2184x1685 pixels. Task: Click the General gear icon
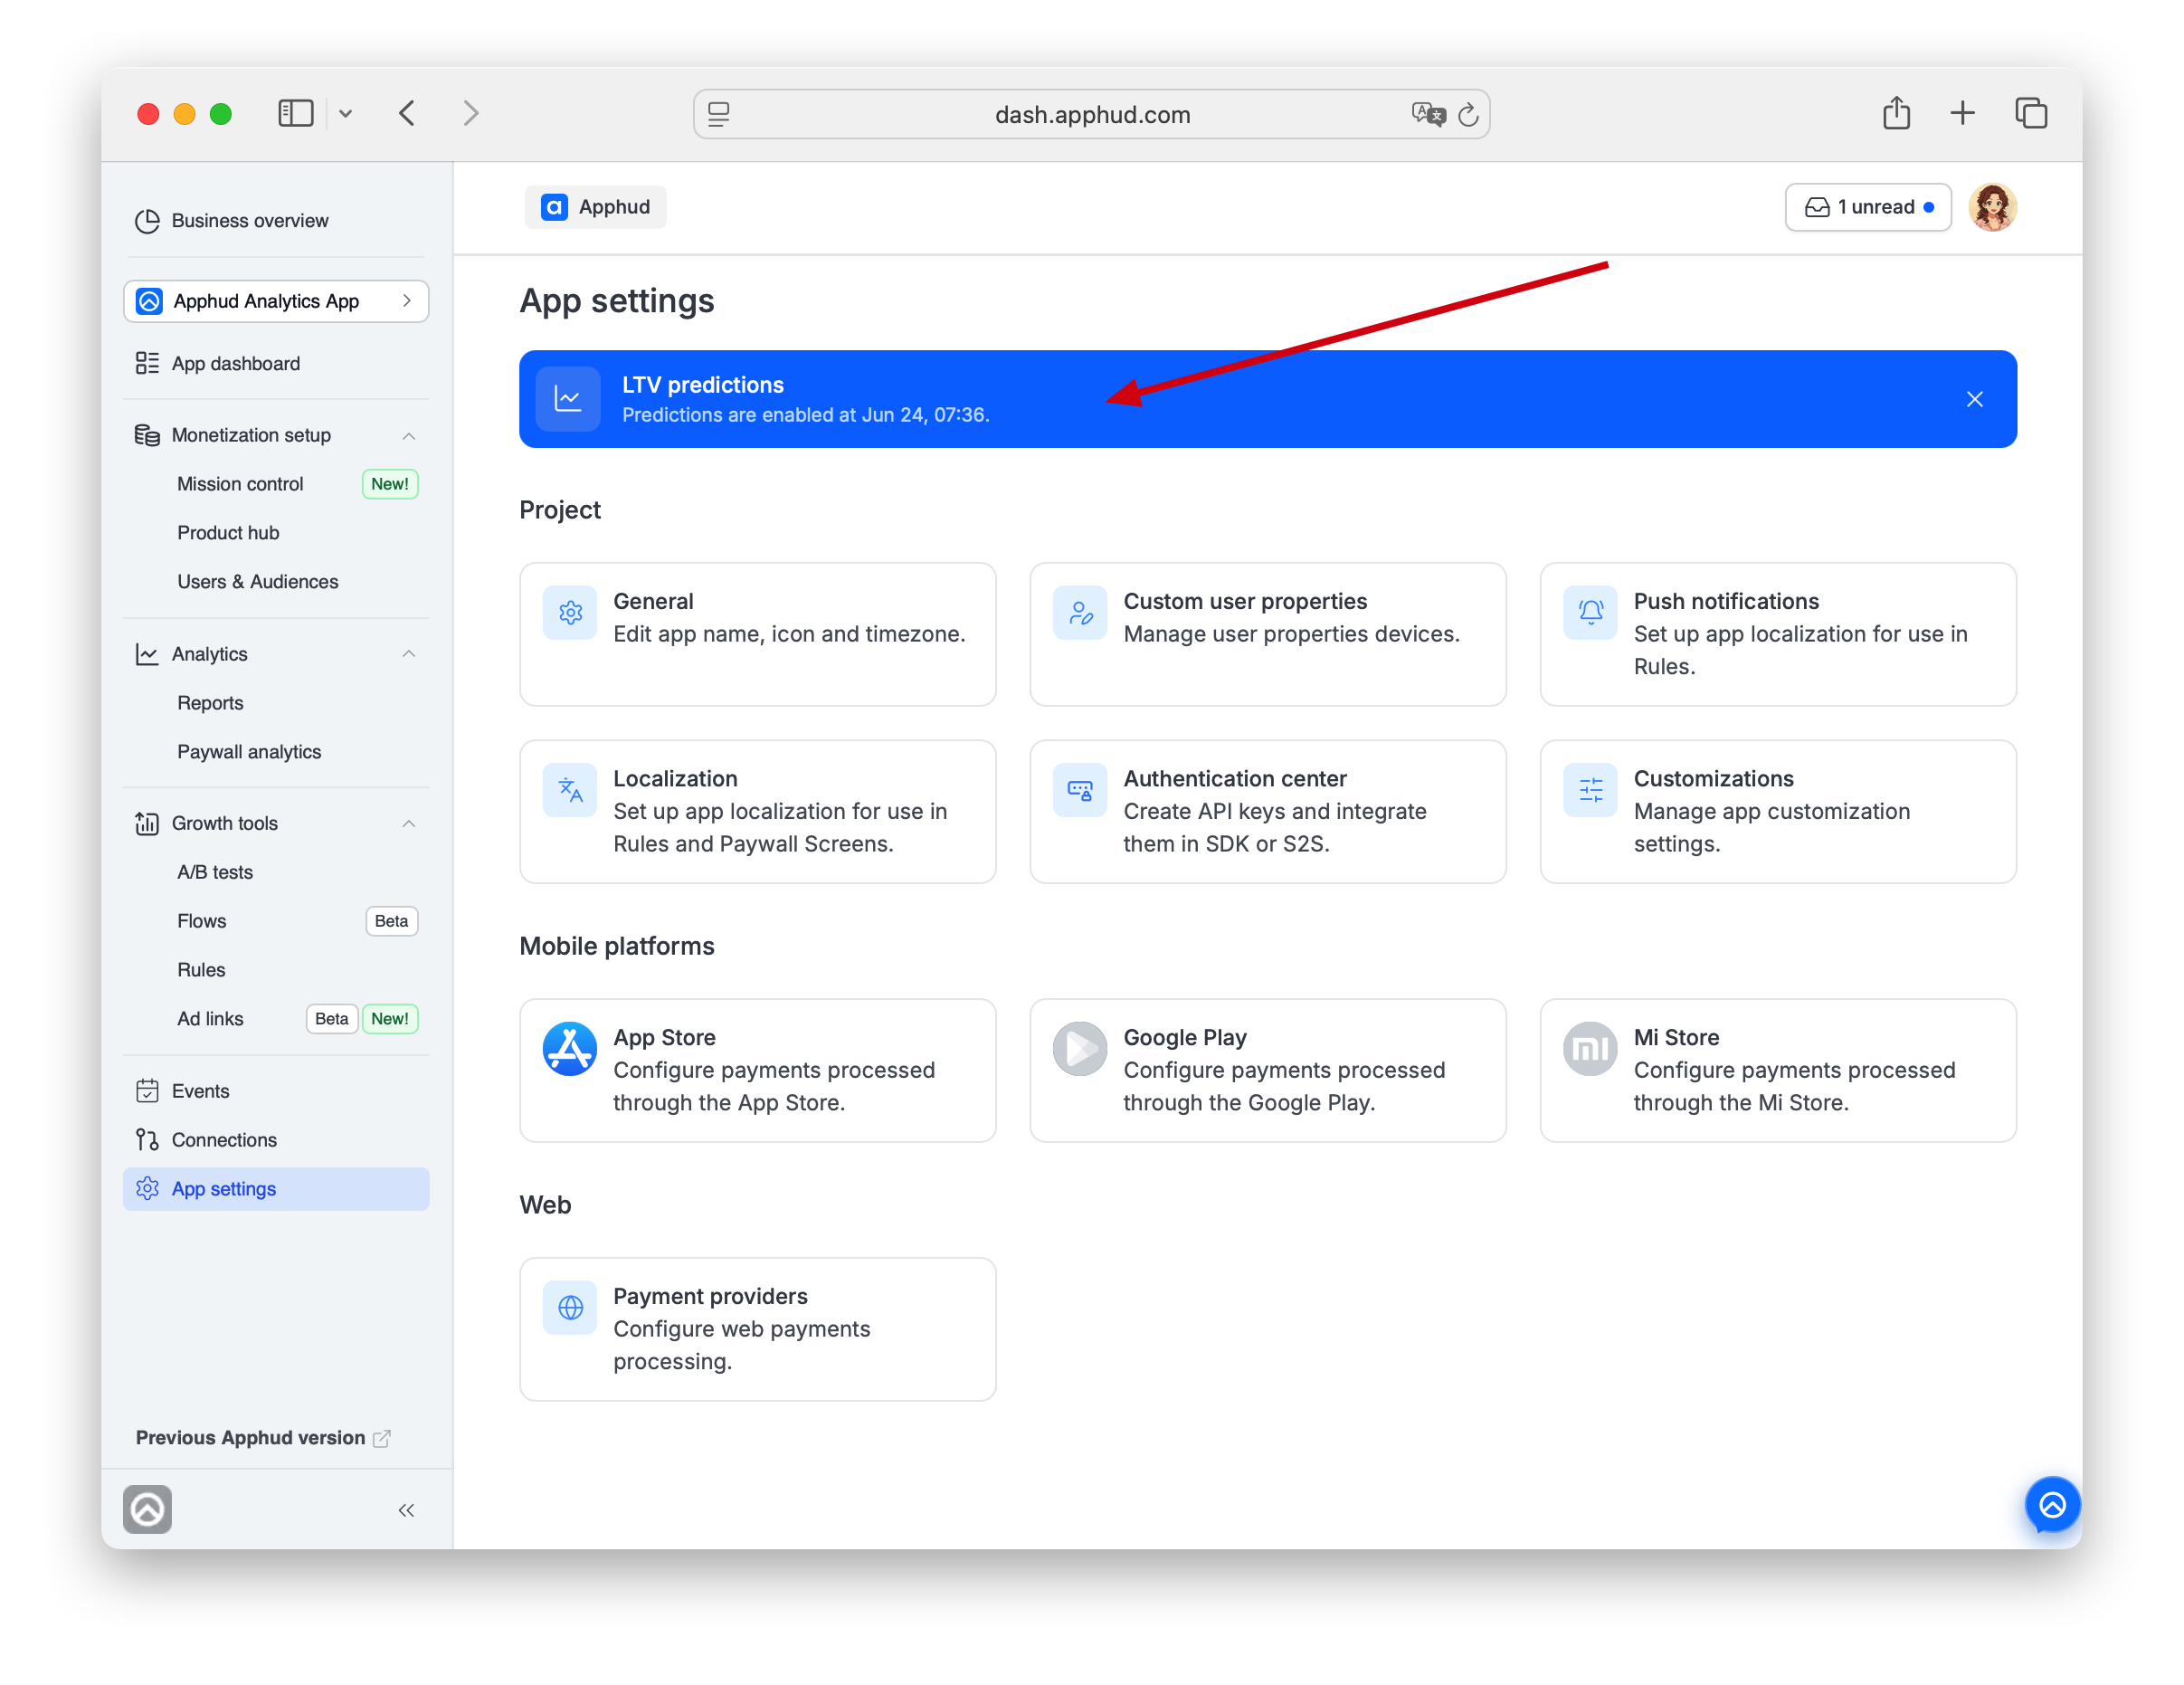pos(570,612)
